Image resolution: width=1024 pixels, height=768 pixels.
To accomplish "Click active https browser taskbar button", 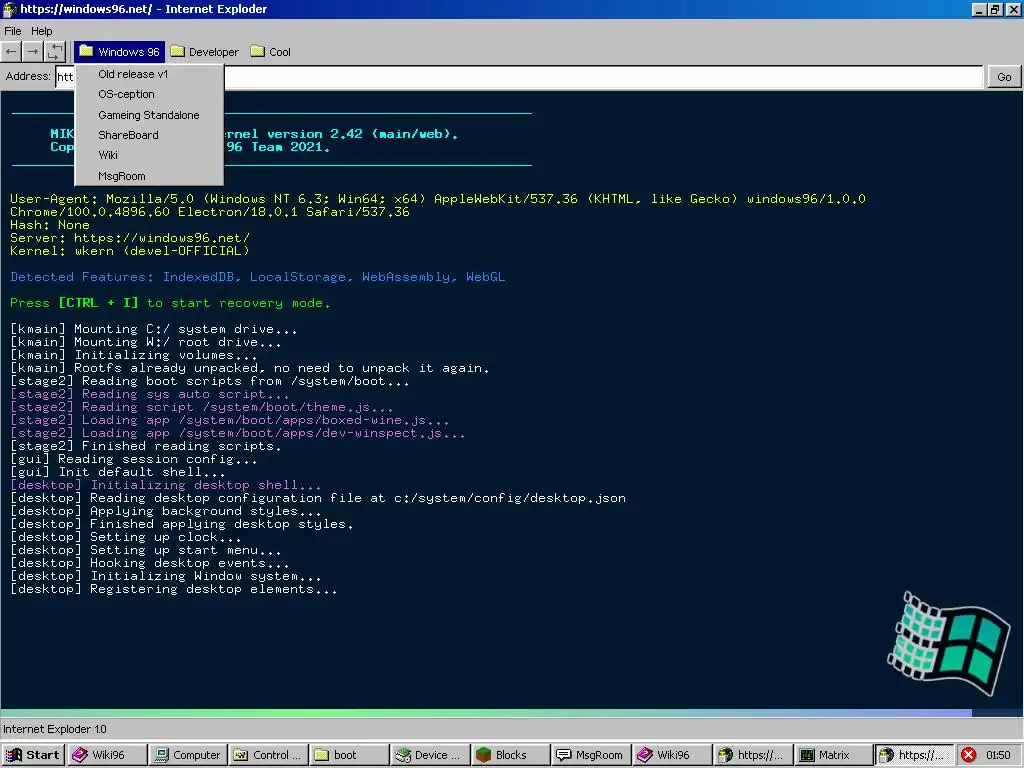I will 914,755.
